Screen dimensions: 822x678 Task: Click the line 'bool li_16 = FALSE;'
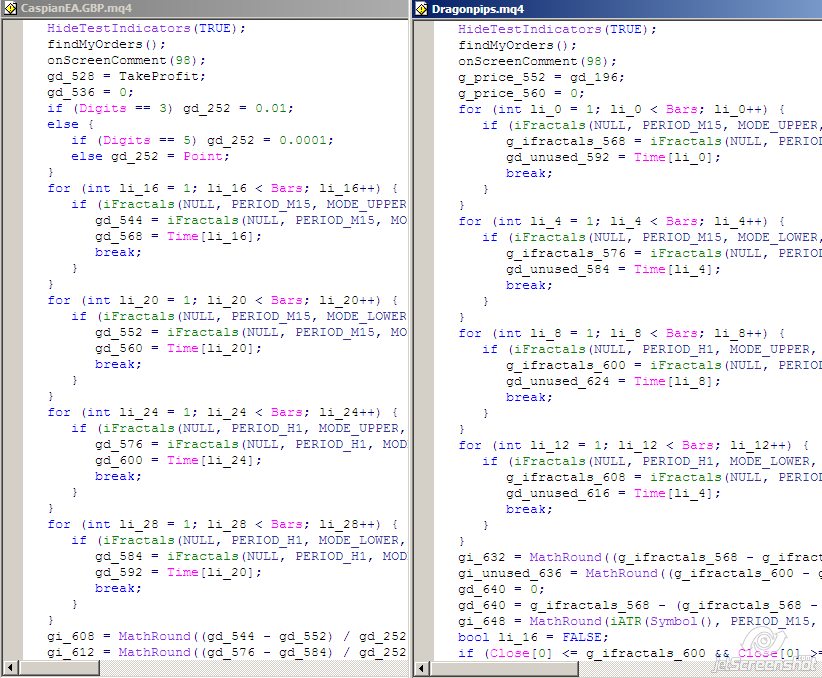(x=534, y=637)
